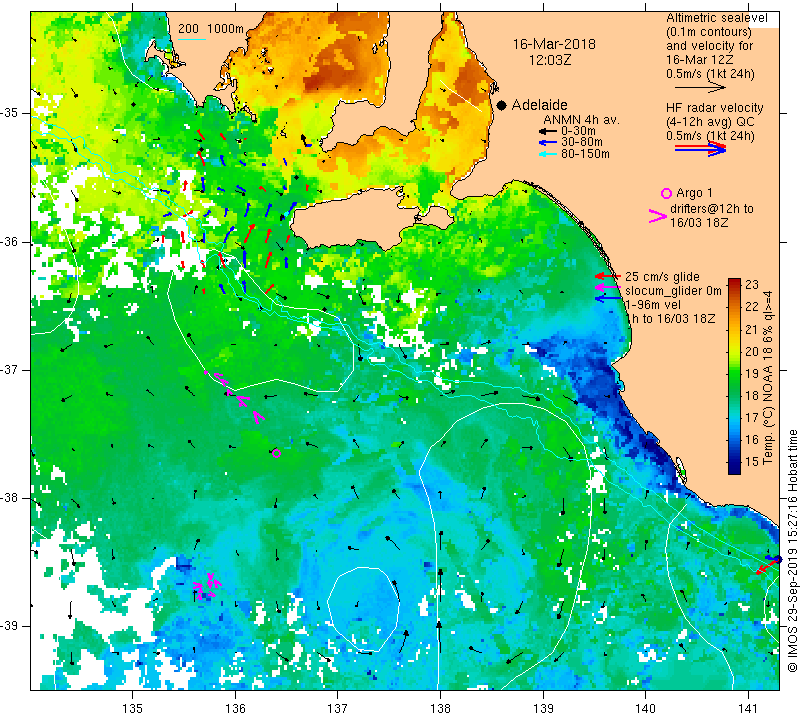Click the time '12:03Z' text
Screen dimensions: 800x720
[549, 60]
